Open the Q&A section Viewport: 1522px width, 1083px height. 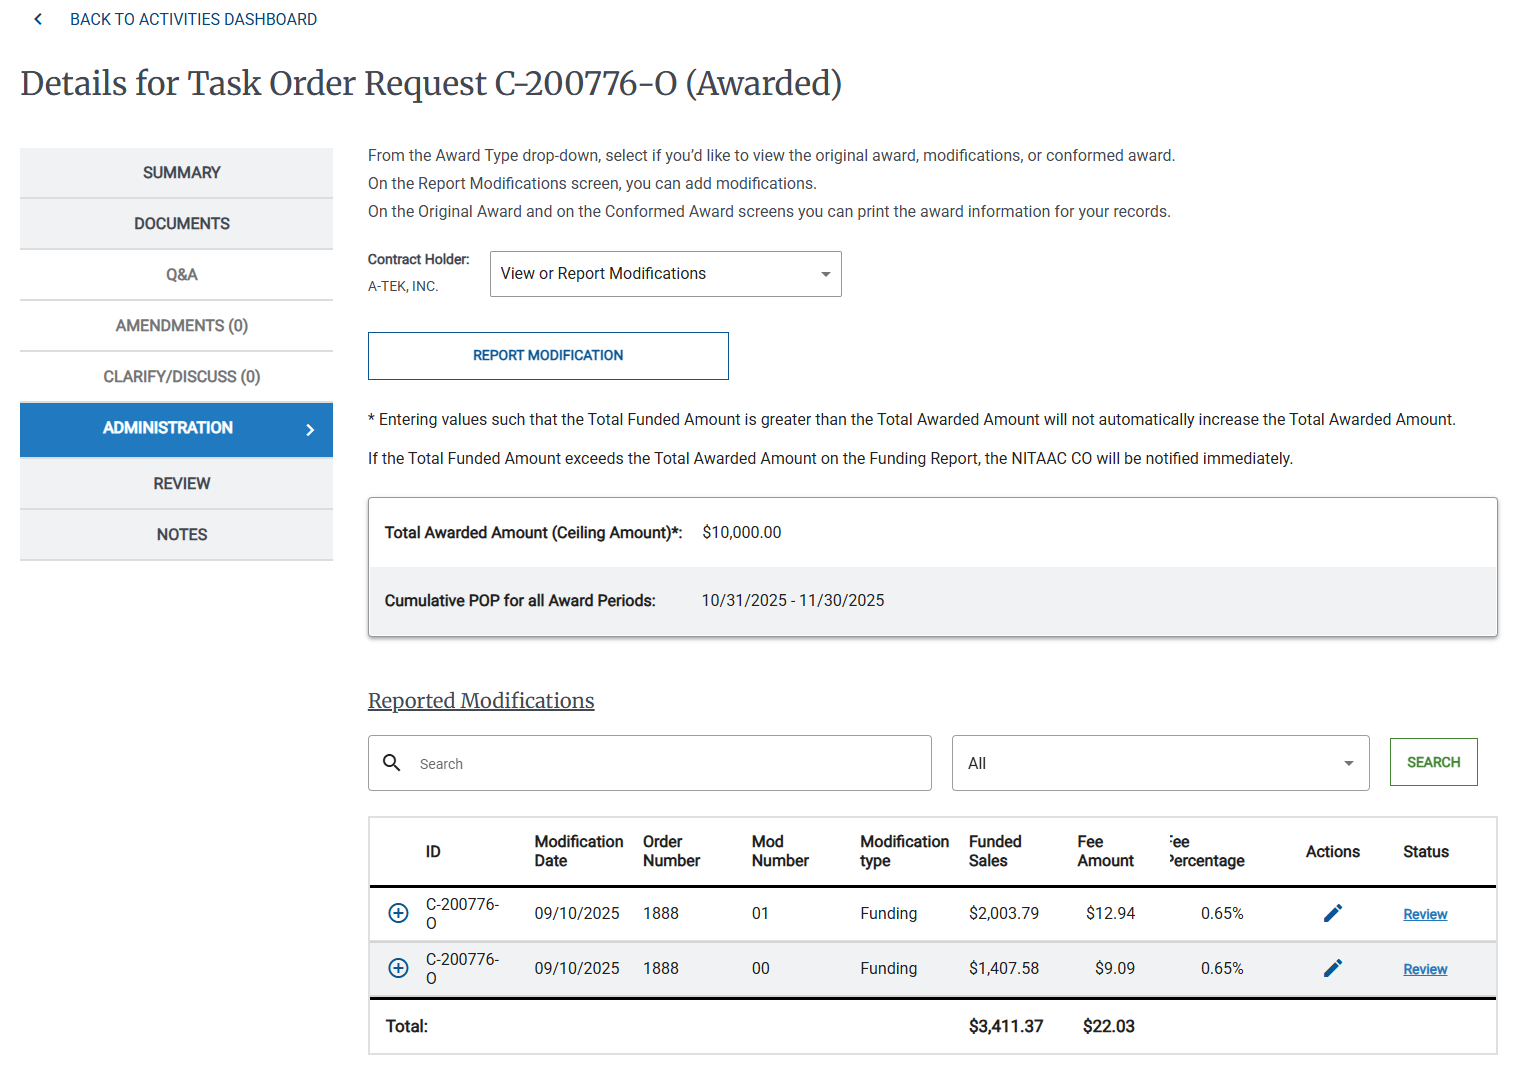(181, 274)
